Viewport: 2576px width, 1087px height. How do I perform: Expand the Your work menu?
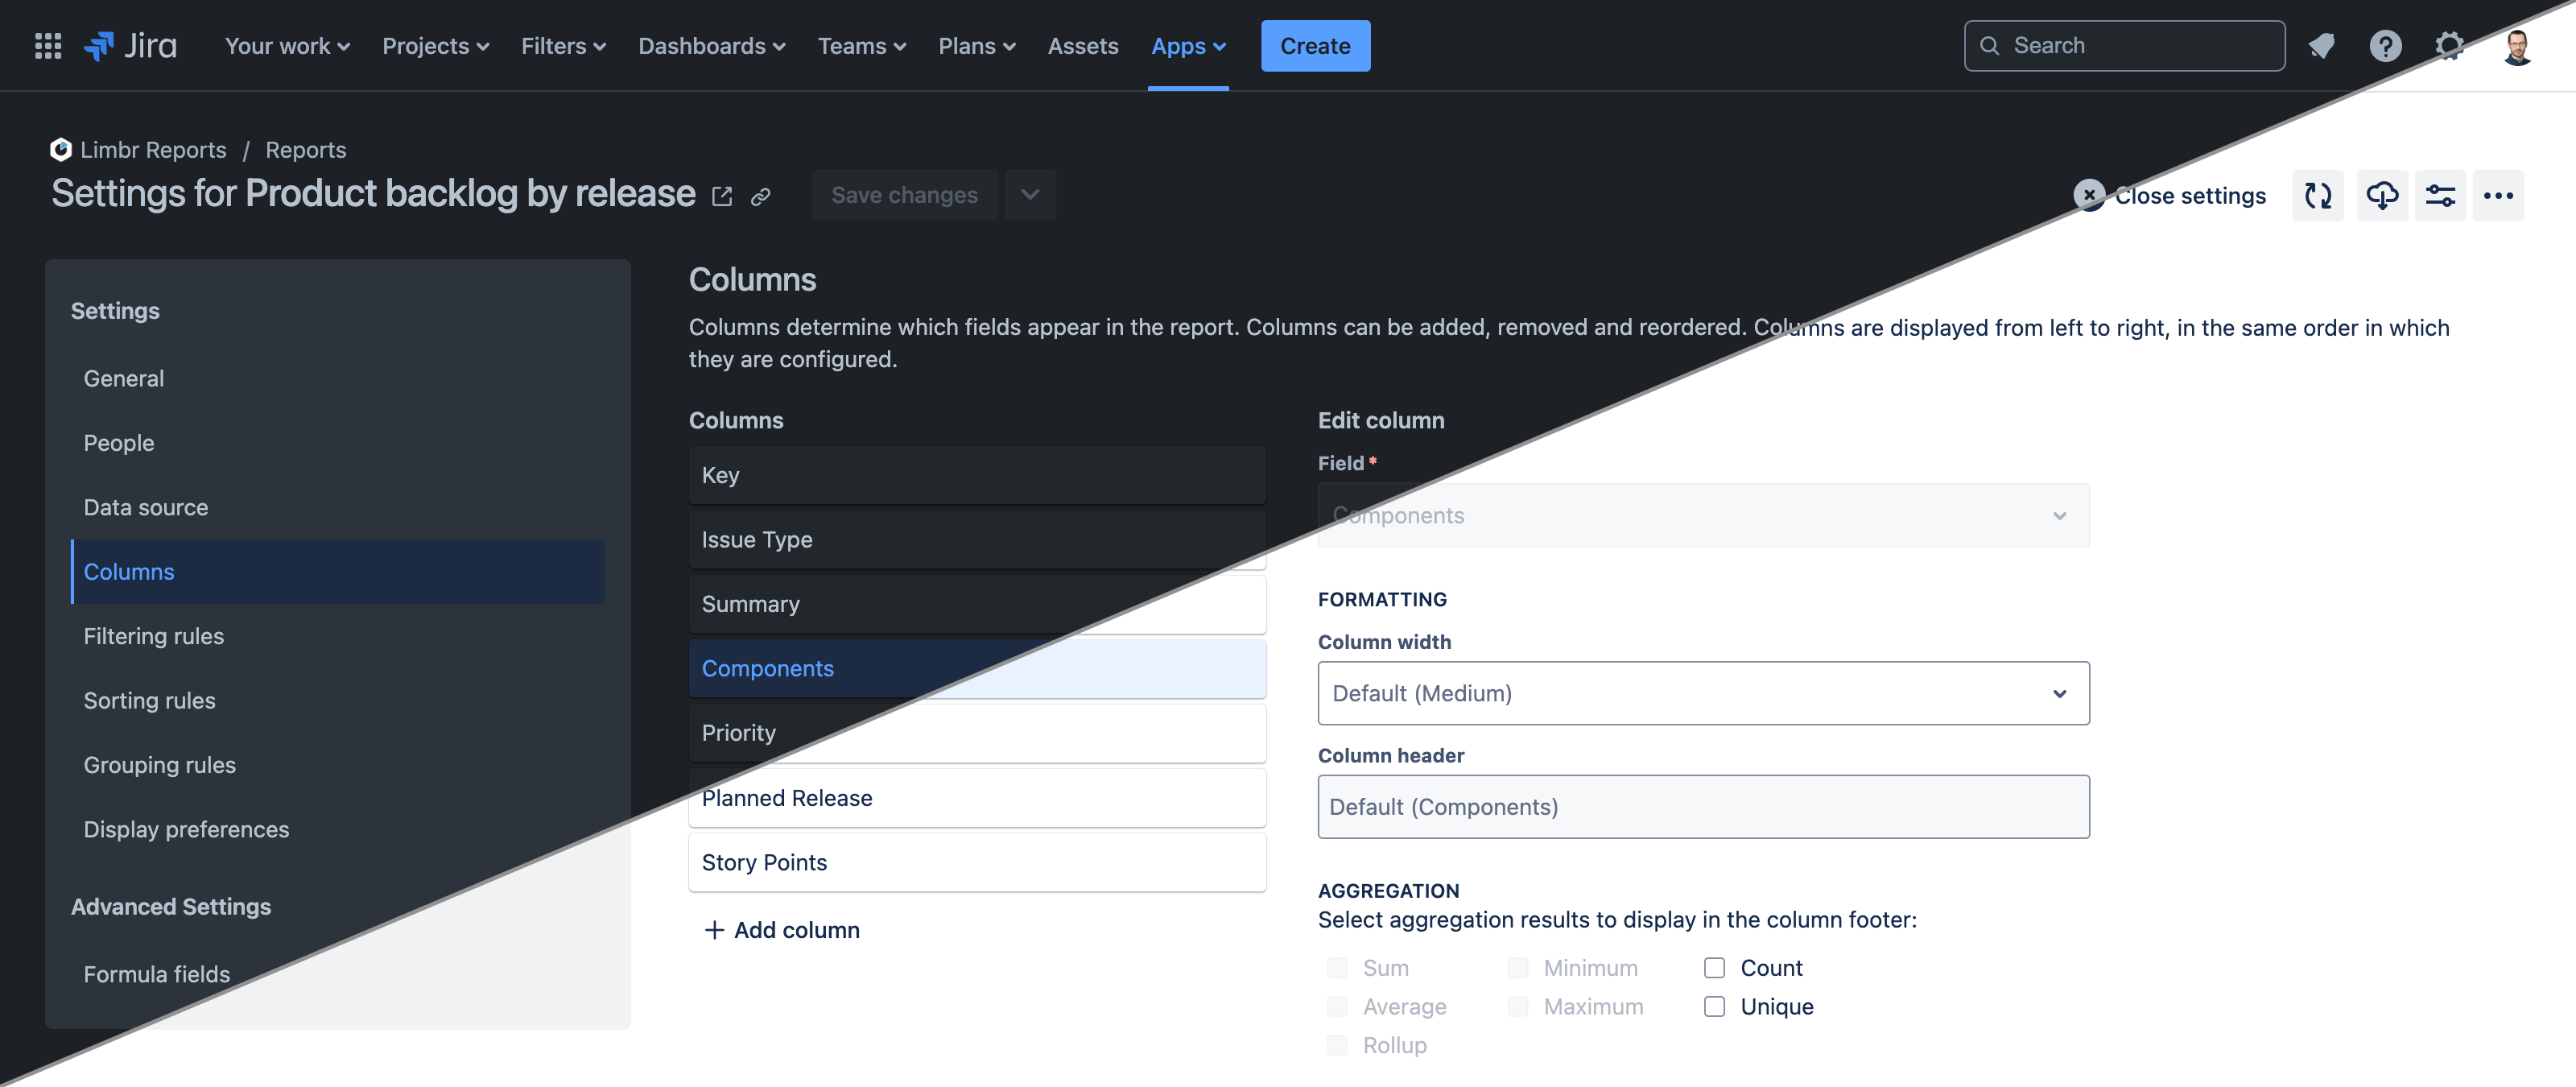tap(287, 46)
